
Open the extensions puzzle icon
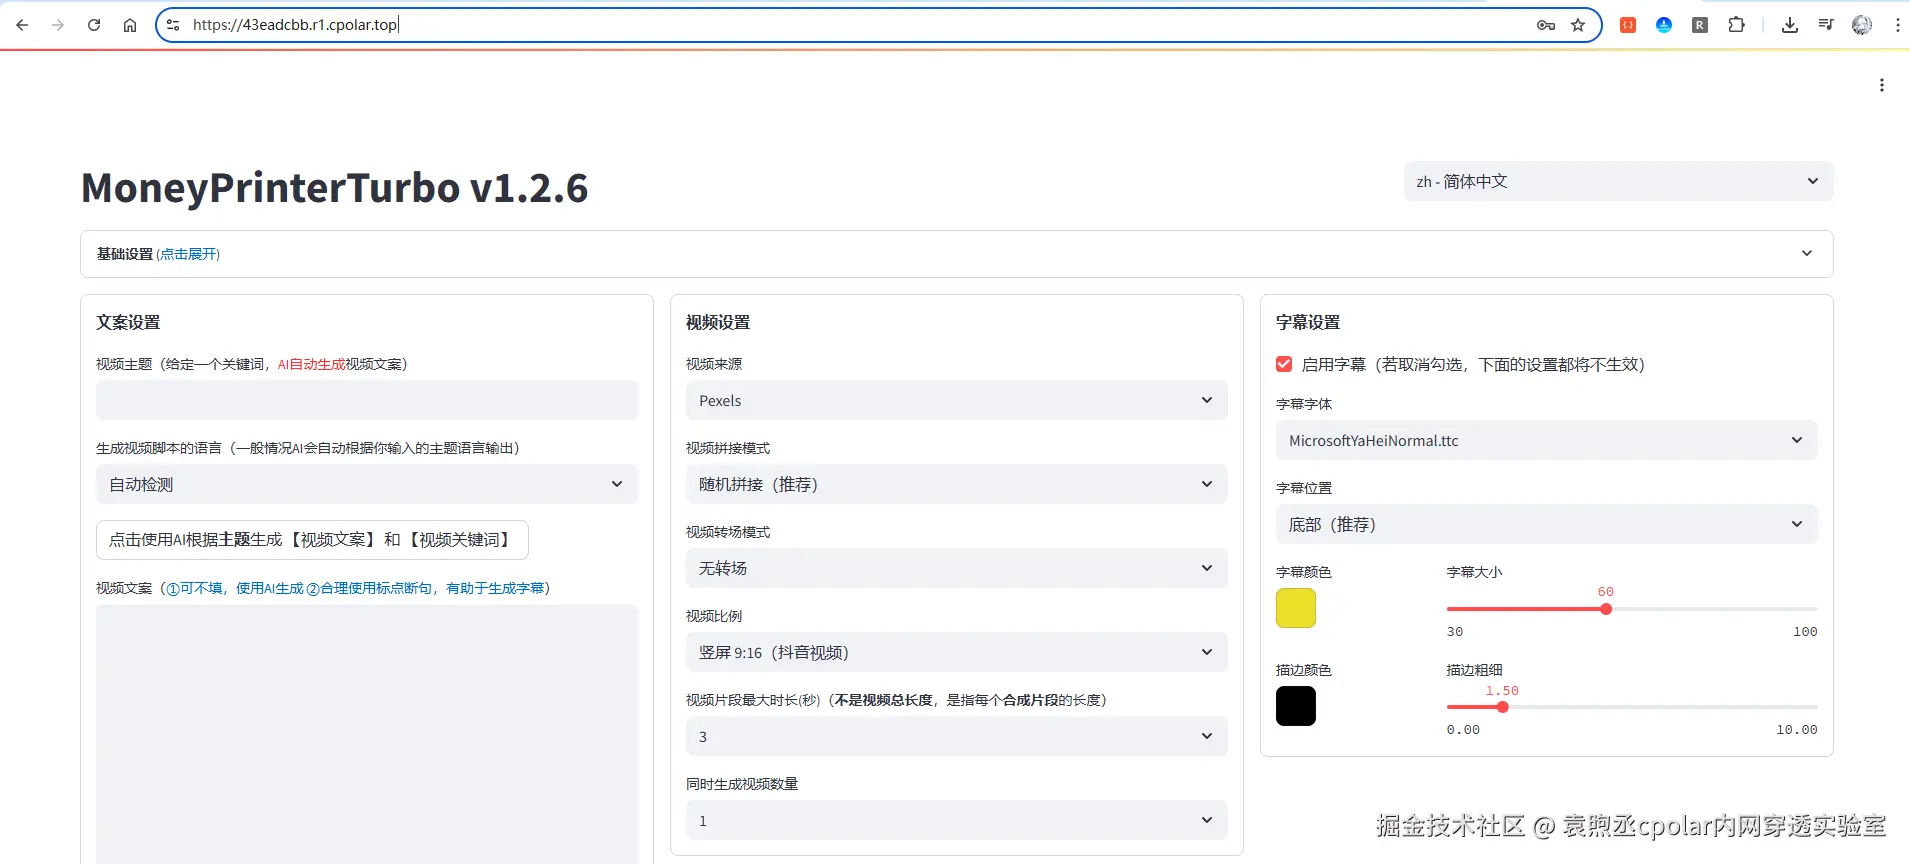click(1737, 25)
